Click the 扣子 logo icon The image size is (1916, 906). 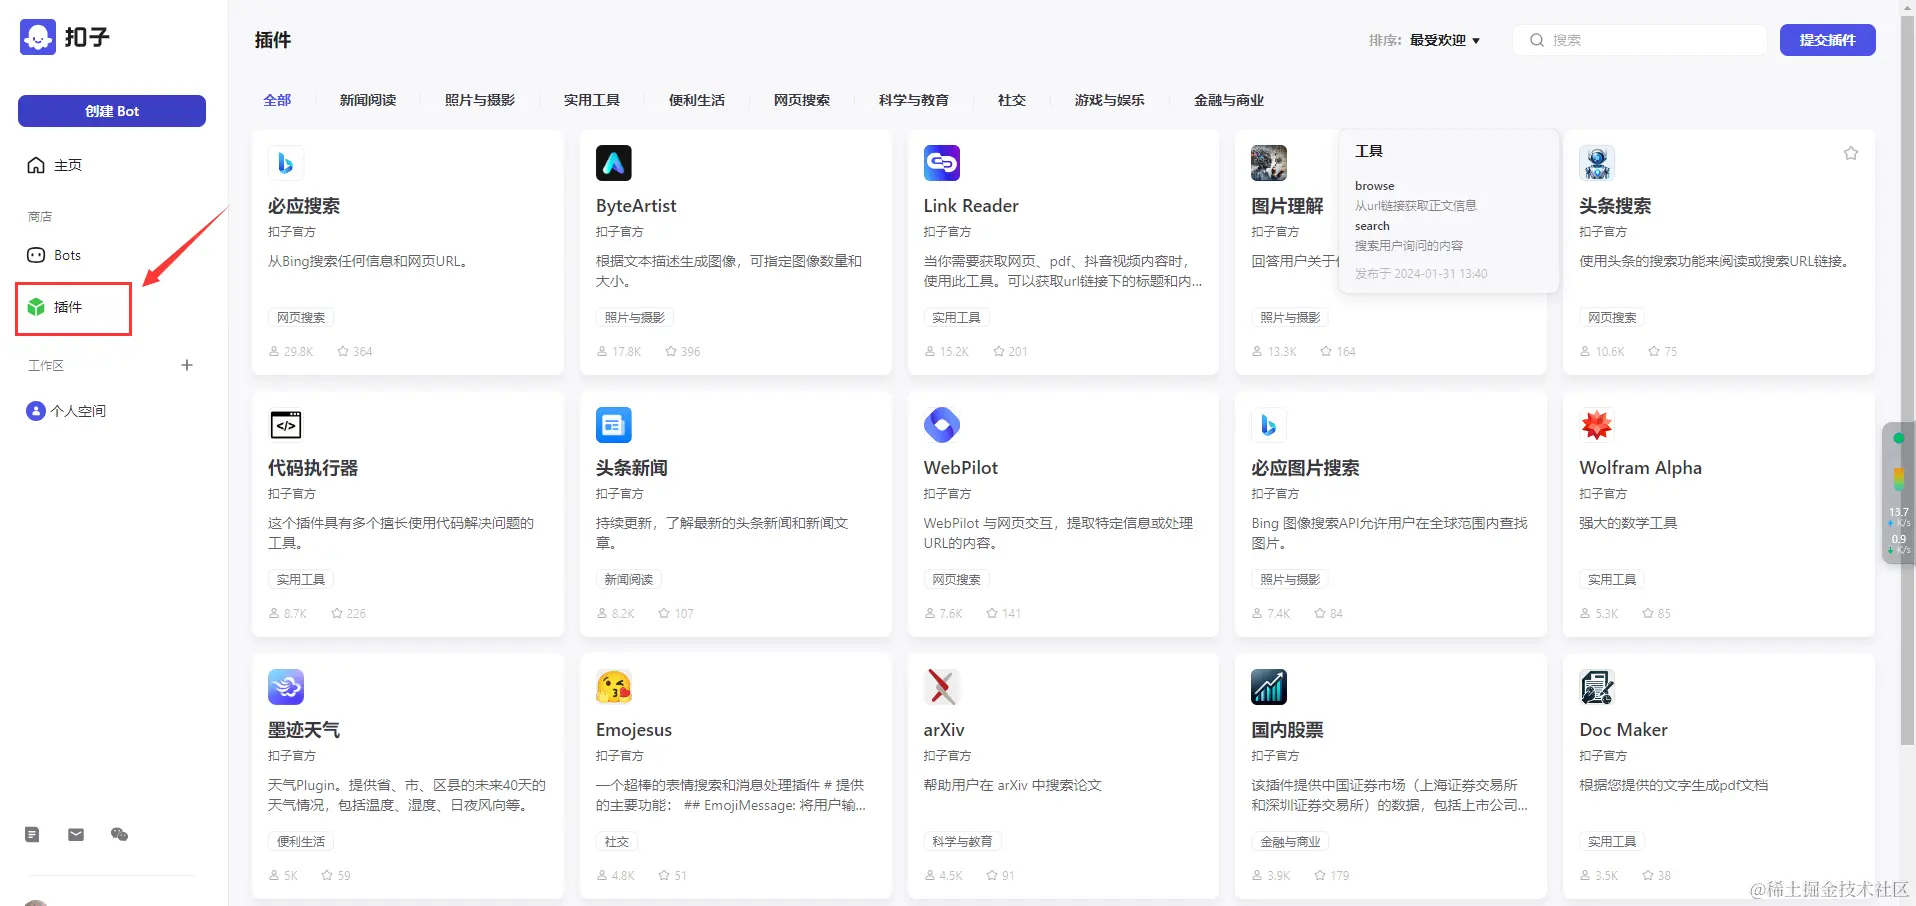38,37
